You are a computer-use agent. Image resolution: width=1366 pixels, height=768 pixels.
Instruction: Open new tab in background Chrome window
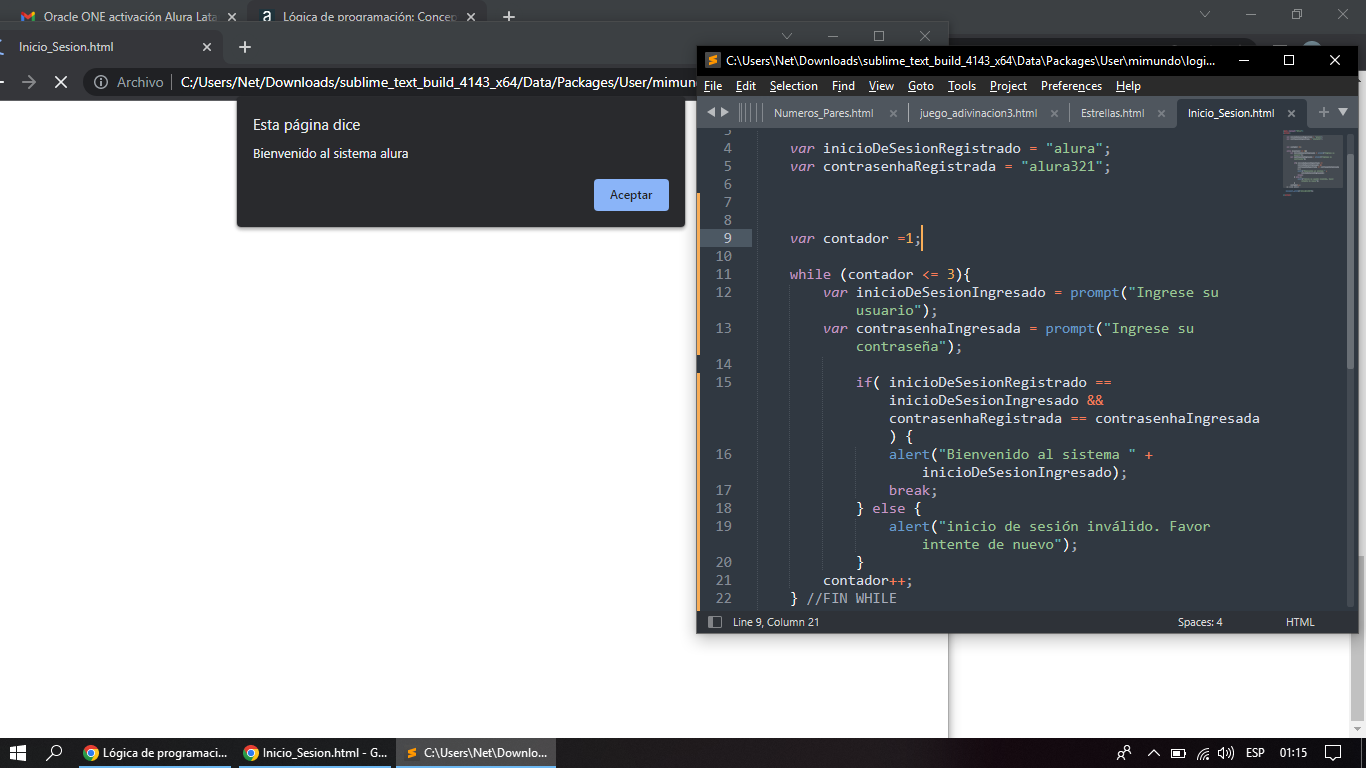(509, 17)
